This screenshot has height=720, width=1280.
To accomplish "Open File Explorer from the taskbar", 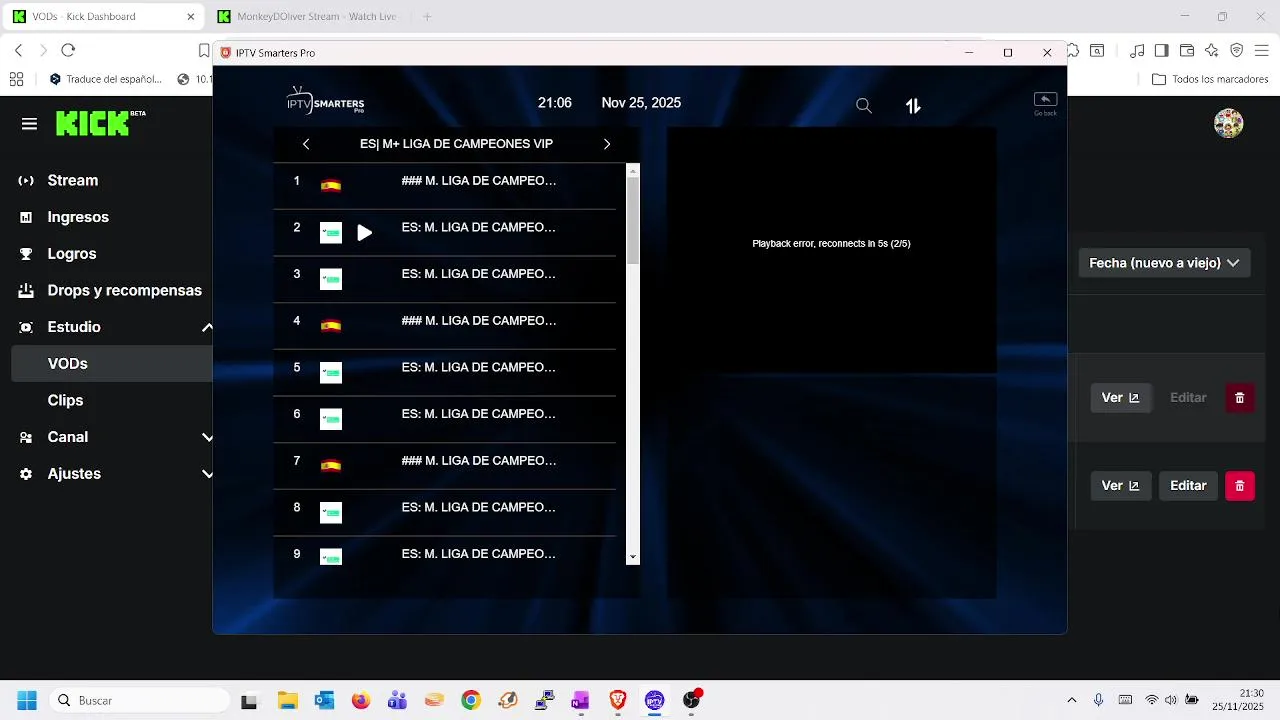I will click(287, 700).
